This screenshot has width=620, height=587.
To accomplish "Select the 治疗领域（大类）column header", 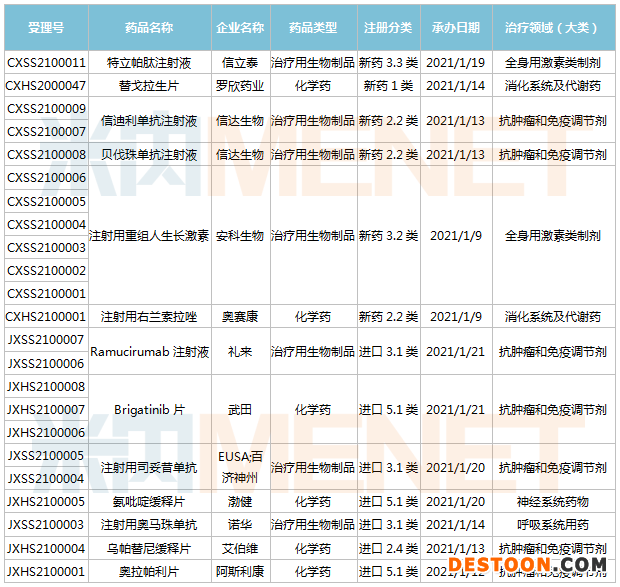I will tap(552, 26).
